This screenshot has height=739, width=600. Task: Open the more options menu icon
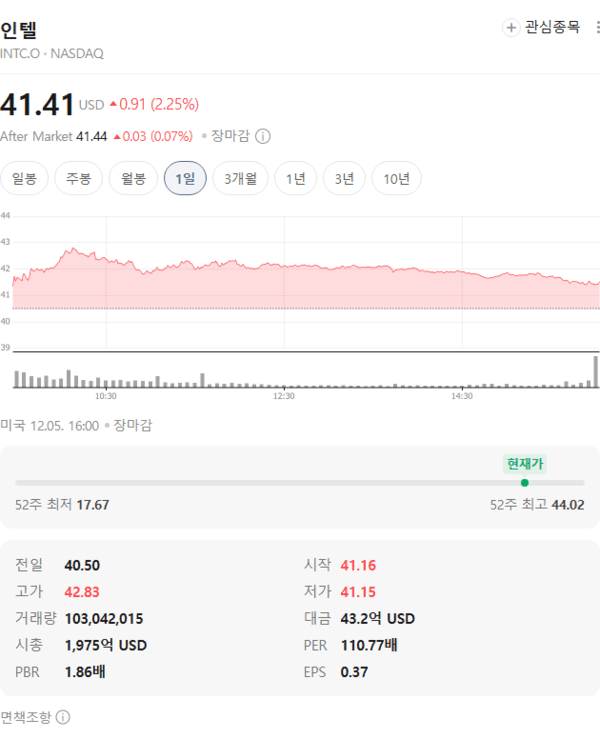click(x=597, y=27)
